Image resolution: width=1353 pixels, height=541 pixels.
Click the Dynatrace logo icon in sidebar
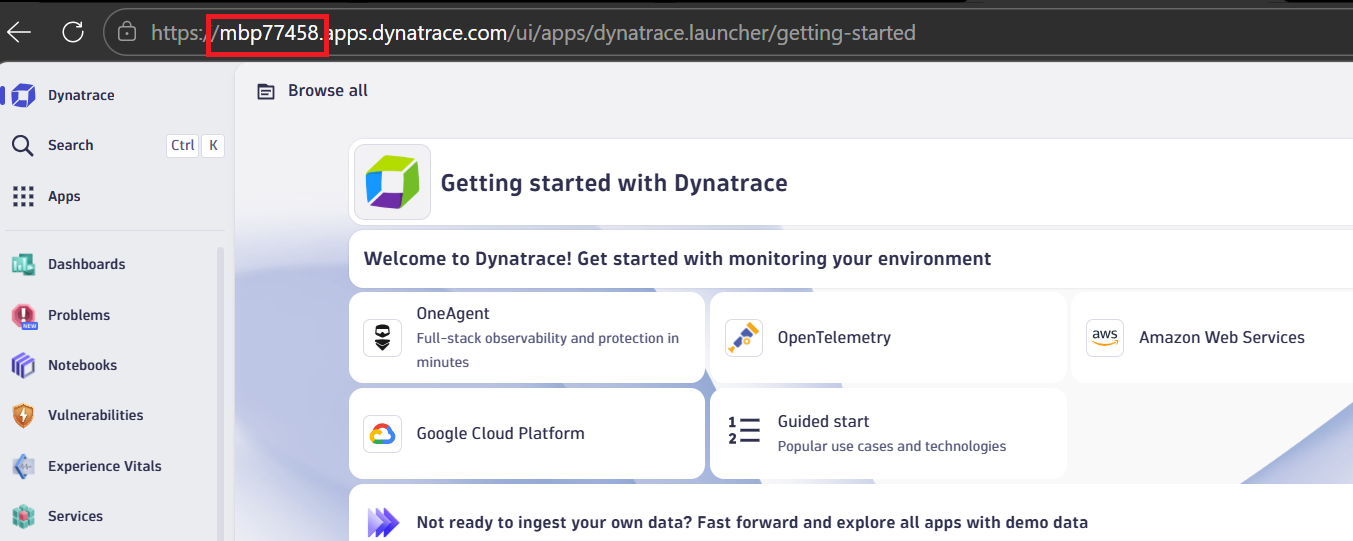click(x=23, y=95)
